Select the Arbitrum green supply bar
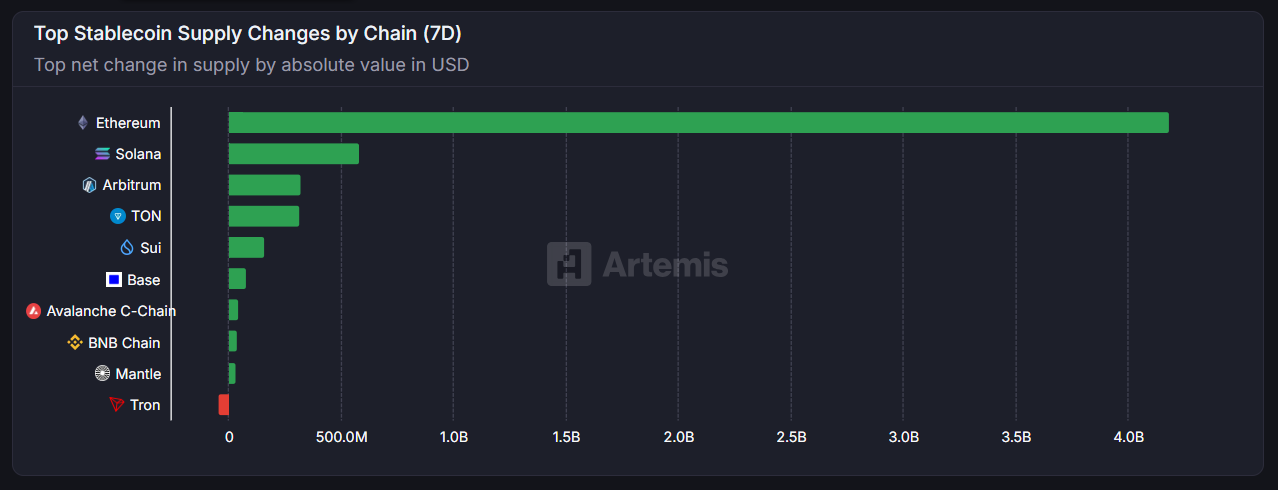The height and width of the screenshot is (490, 1278). point(265,185)
